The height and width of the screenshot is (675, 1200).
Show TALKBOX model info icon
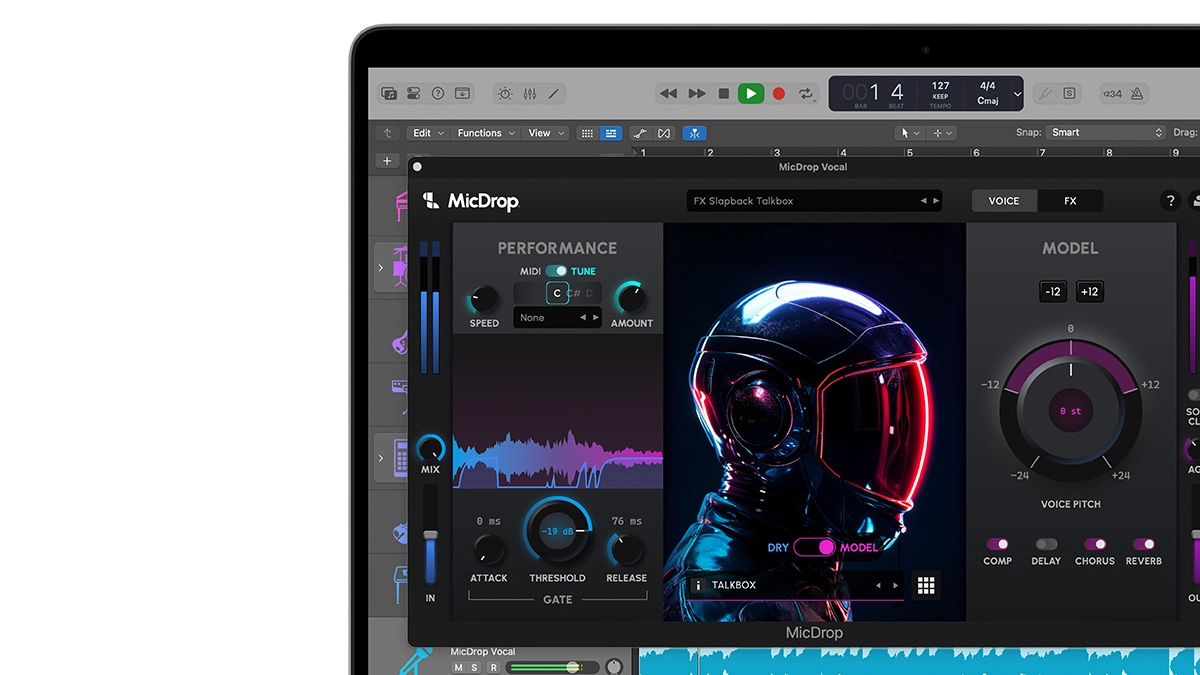pos(698,586)
